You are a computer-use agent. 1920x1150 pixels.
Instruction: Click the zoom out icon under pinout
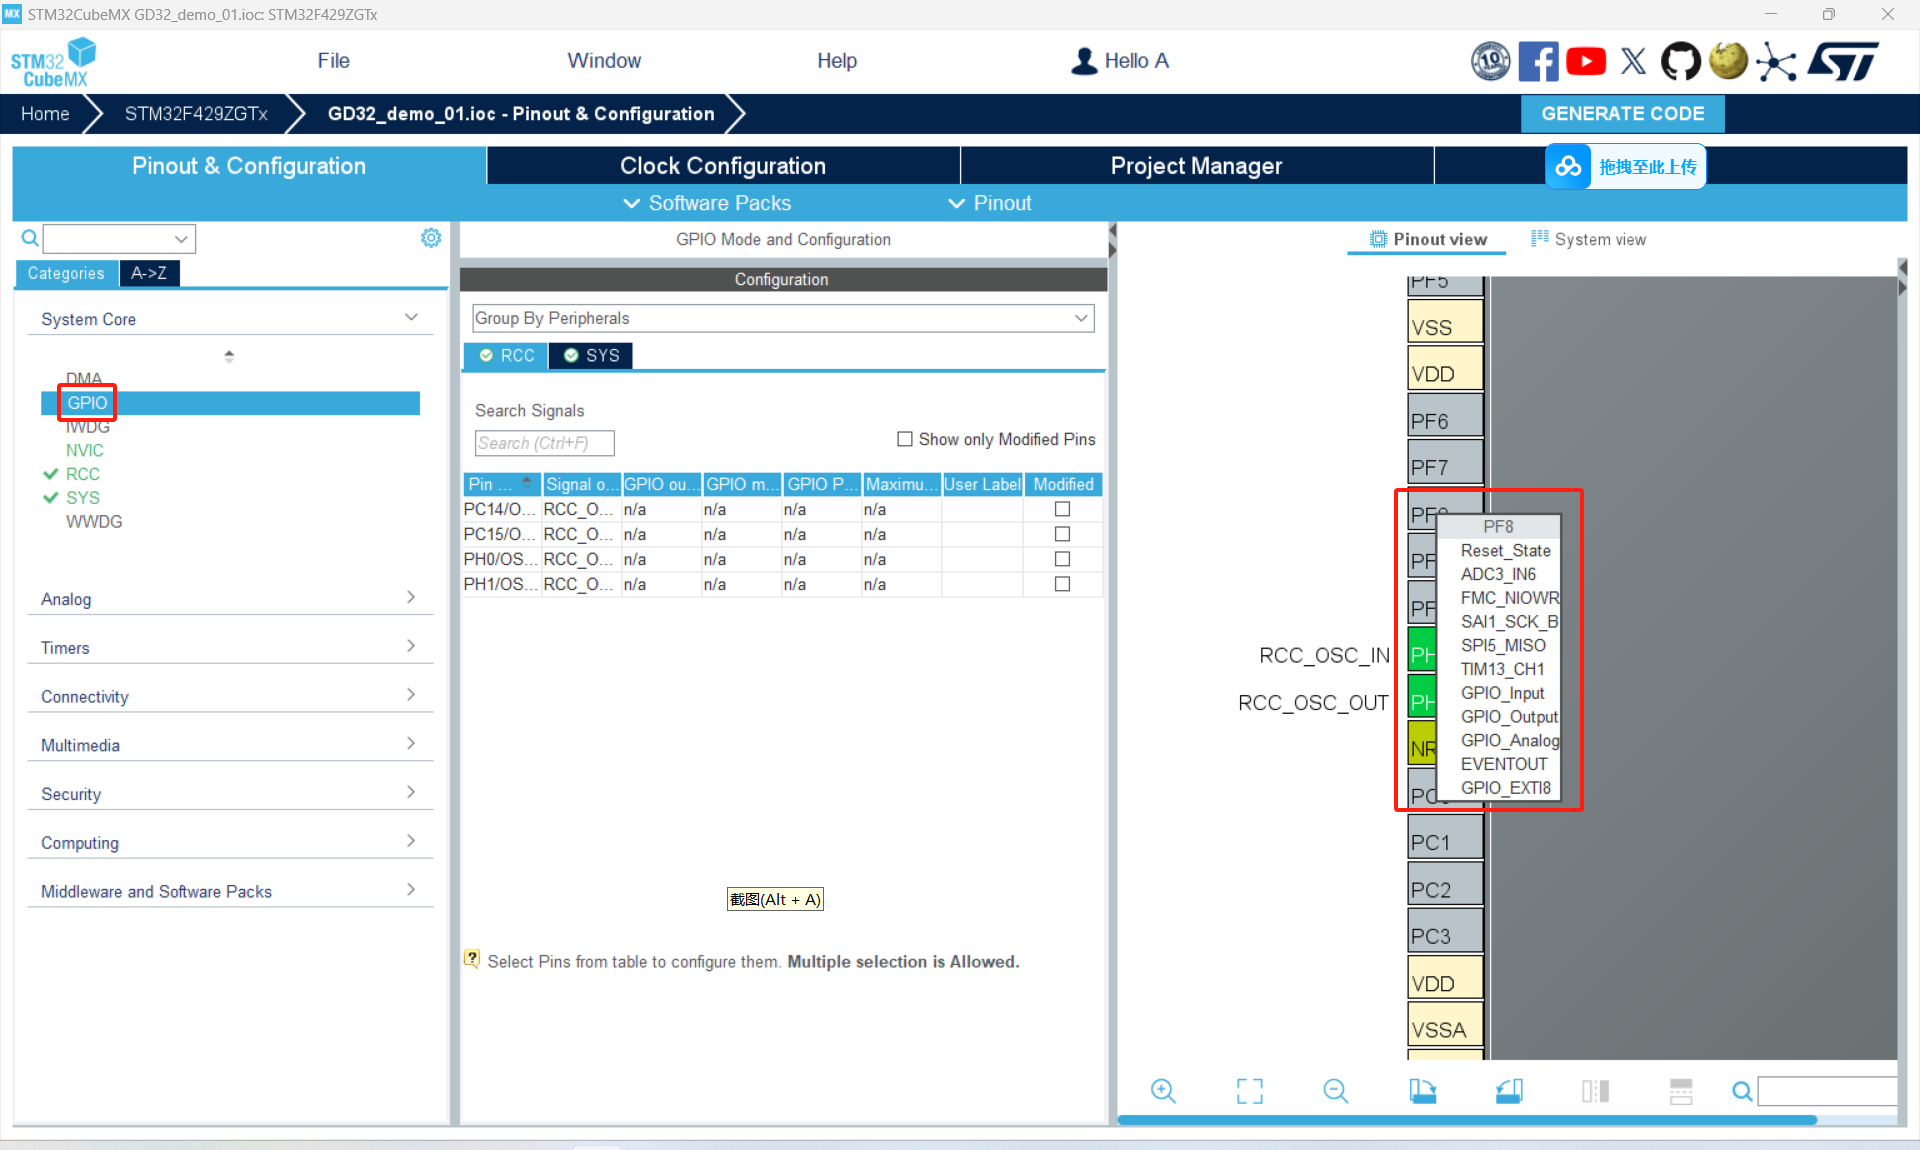pos(1335,1091)
